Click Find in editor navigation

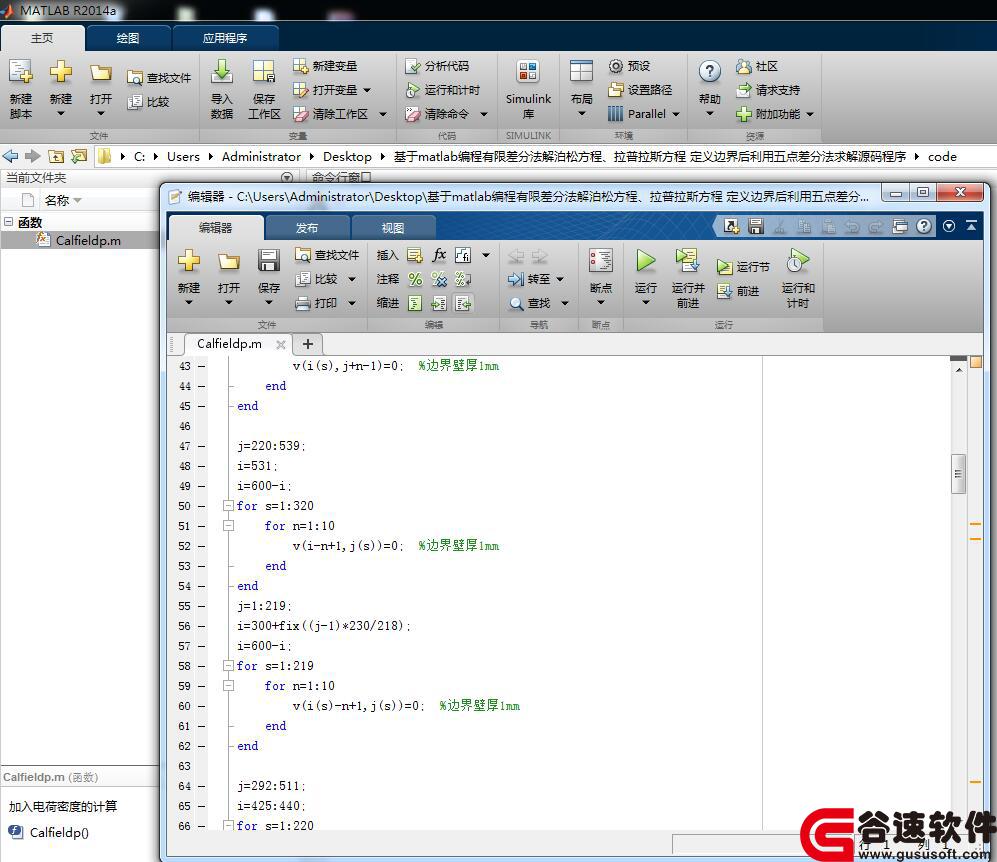tap(530, 303)
